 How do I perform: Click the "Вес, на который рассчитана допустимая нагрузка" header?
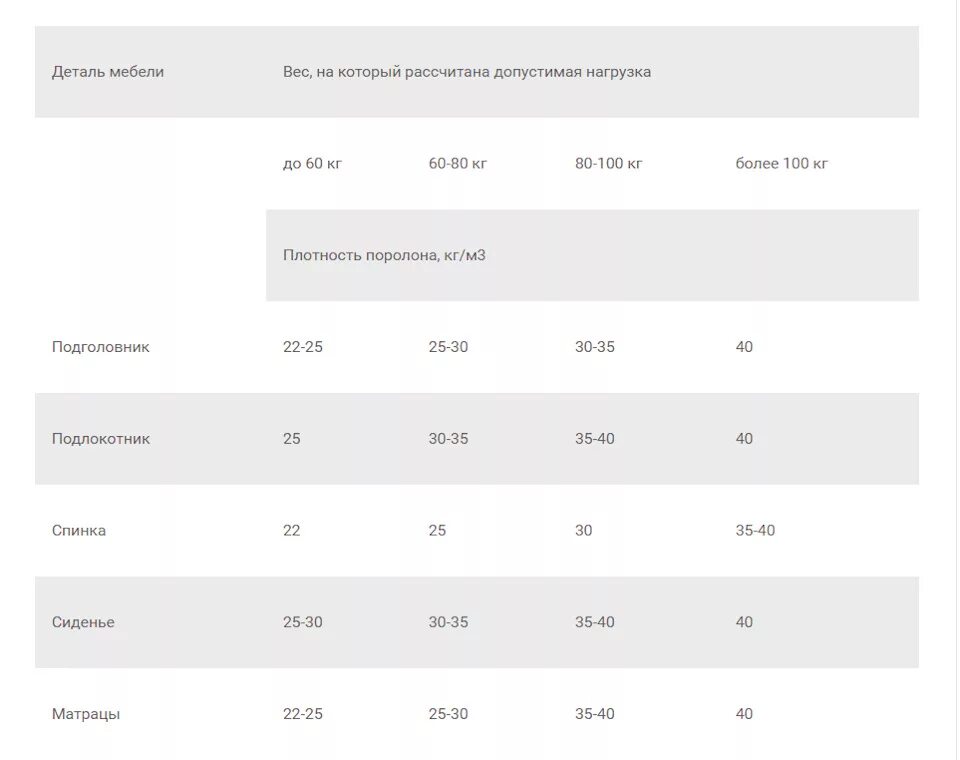[467, 72]
